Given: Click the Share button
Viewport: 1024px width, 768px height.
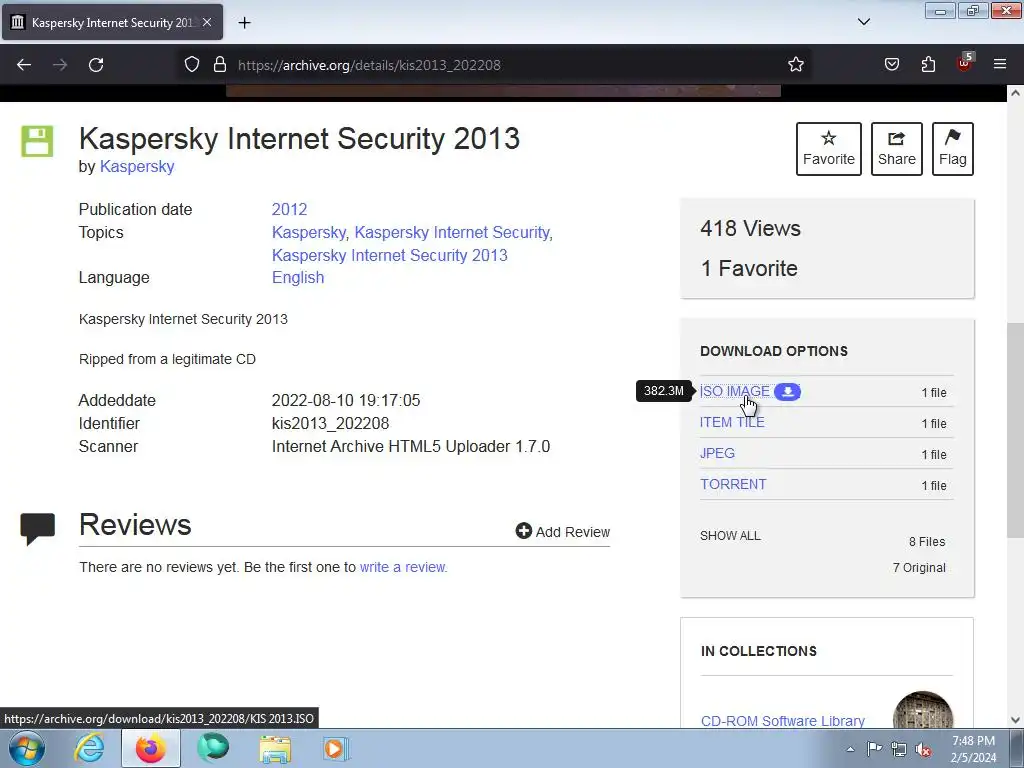Looking at the screenshot, I should click(x=897, y=149).
